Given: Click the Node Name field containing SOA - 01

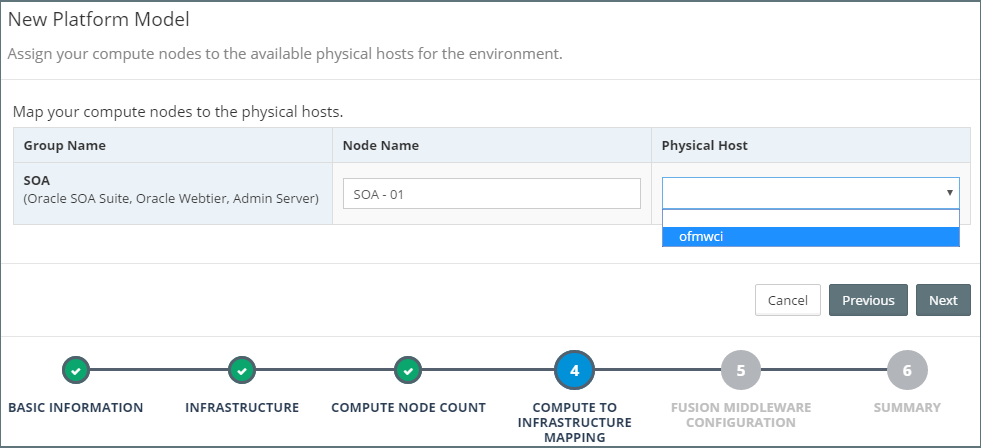Looking at the screenshot, I should pyautogui.click(x=491, y=194).
